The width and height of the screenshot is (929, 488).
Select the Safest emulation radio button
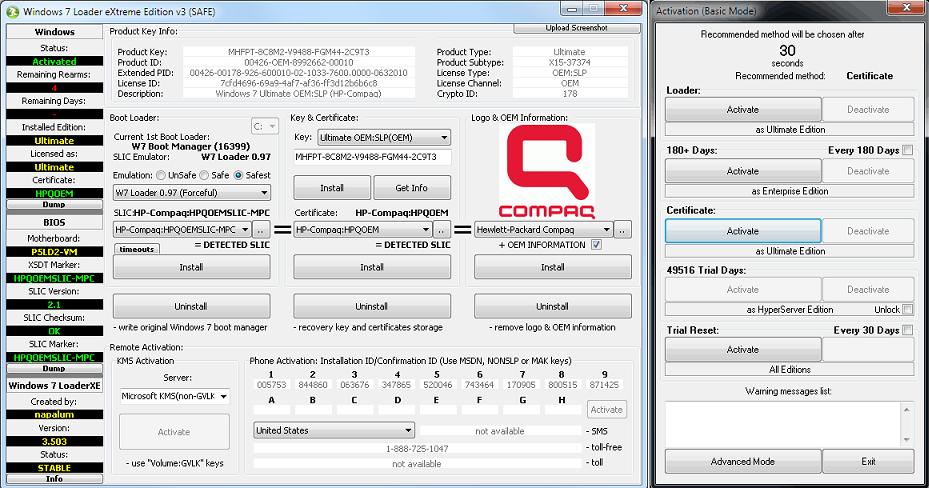click(x=239, y=175)
